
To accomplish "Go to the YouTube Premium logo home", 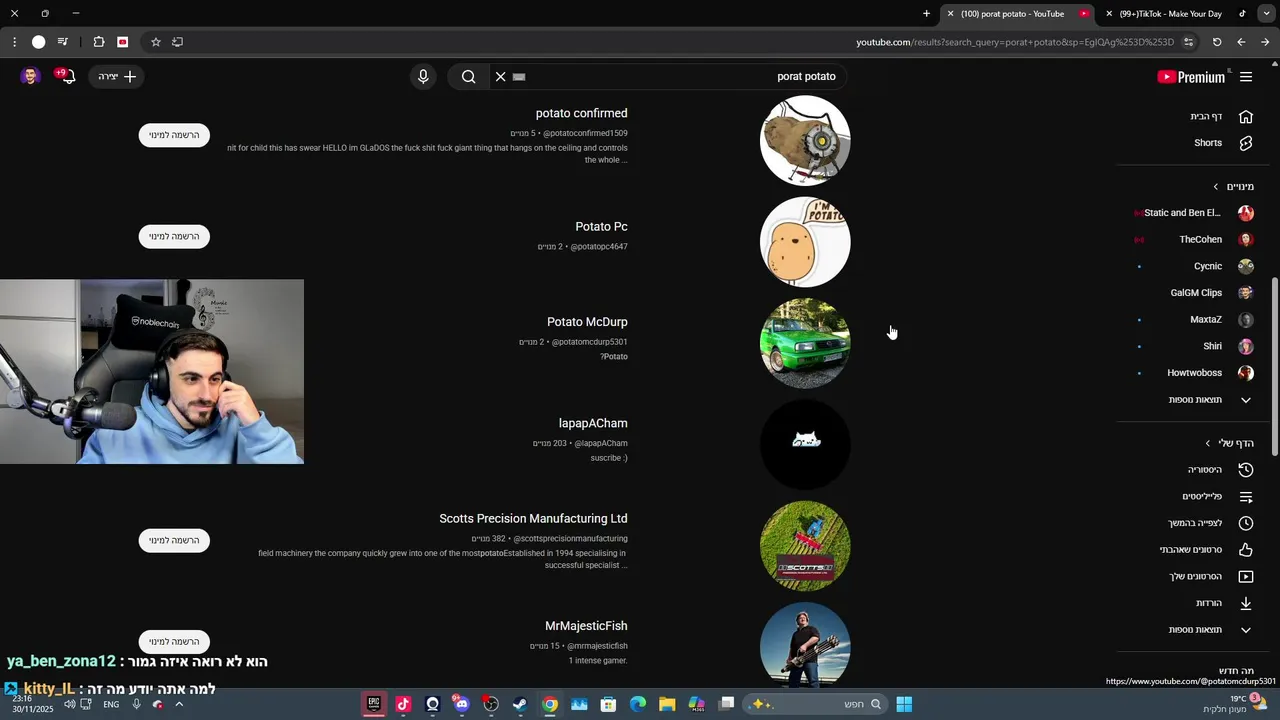I will (1191, 77).
